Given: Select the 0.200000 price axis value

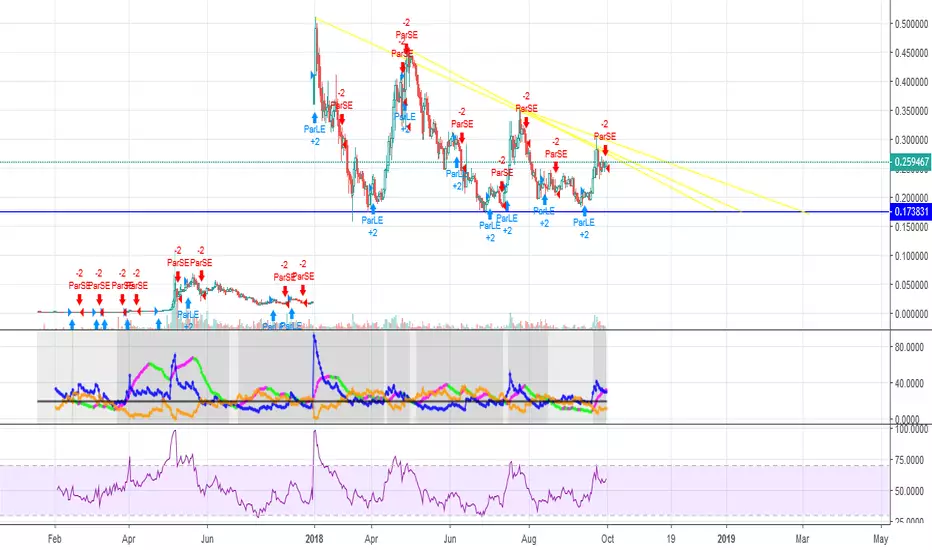Looking at the screenshot, I should [911, 198].
